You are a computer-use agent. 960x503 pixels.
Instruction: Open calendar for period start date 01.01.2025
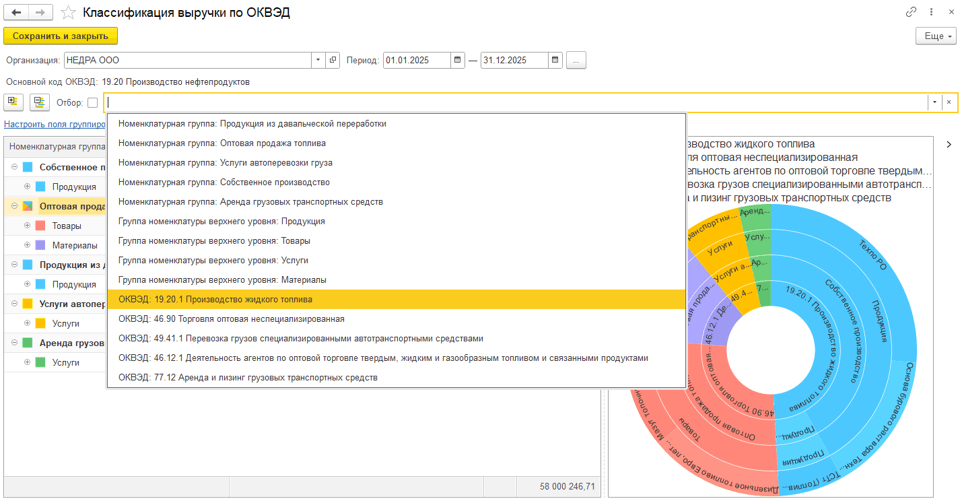(457, 60)
